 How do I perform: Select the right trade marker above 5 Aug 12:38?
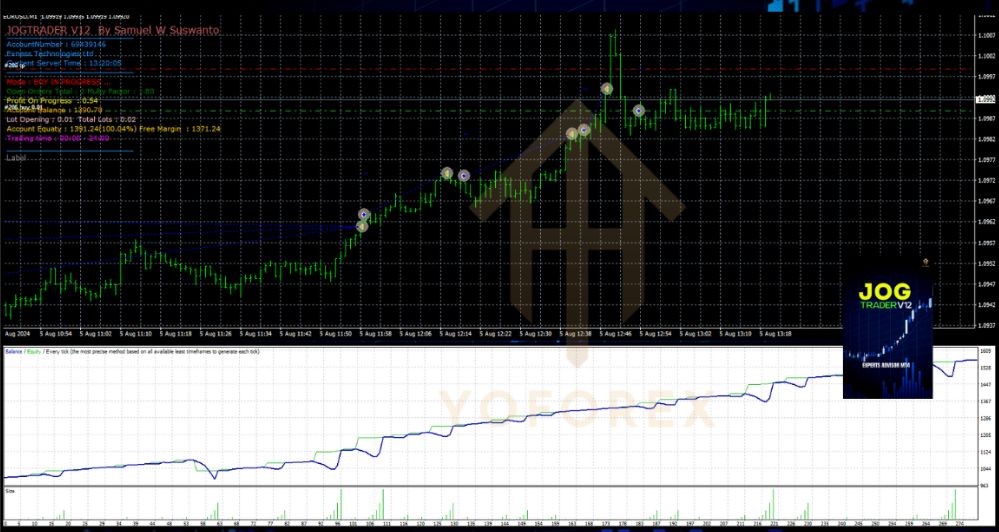point(584,131)
